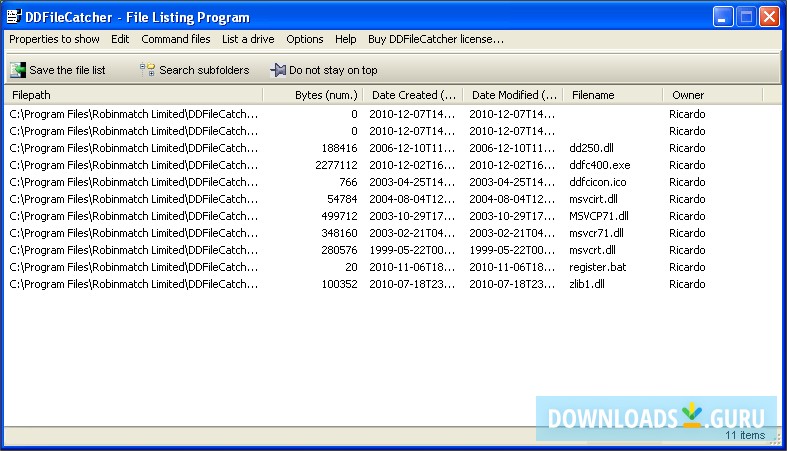
Task: Click date created 2003-04-25T14 cell
Action: [412, 182]
